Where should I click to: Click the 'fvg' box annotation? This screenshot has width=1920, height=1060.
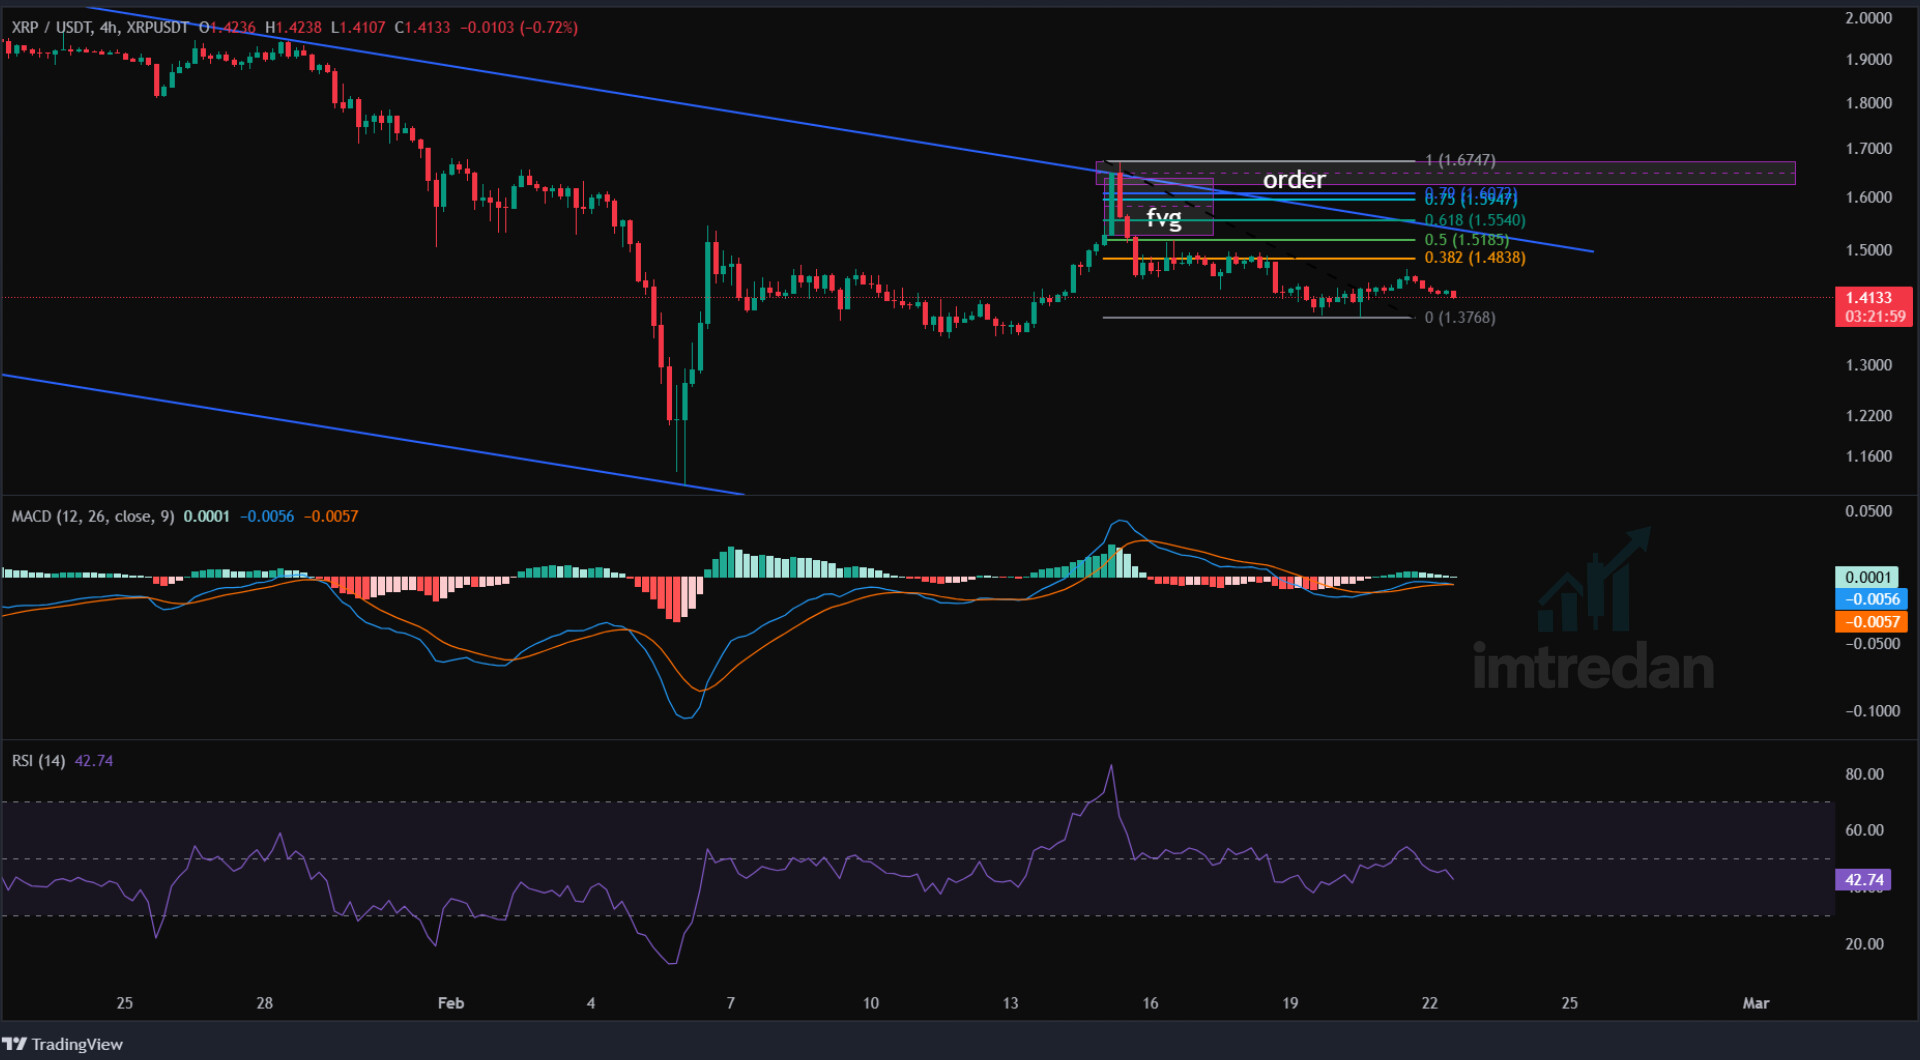(1163, 217)
